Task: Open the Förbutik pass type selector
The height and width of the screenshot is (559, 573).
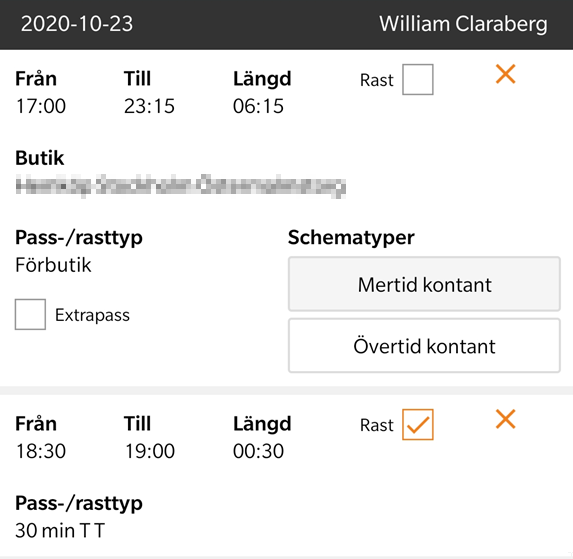Action: [53, 265]
